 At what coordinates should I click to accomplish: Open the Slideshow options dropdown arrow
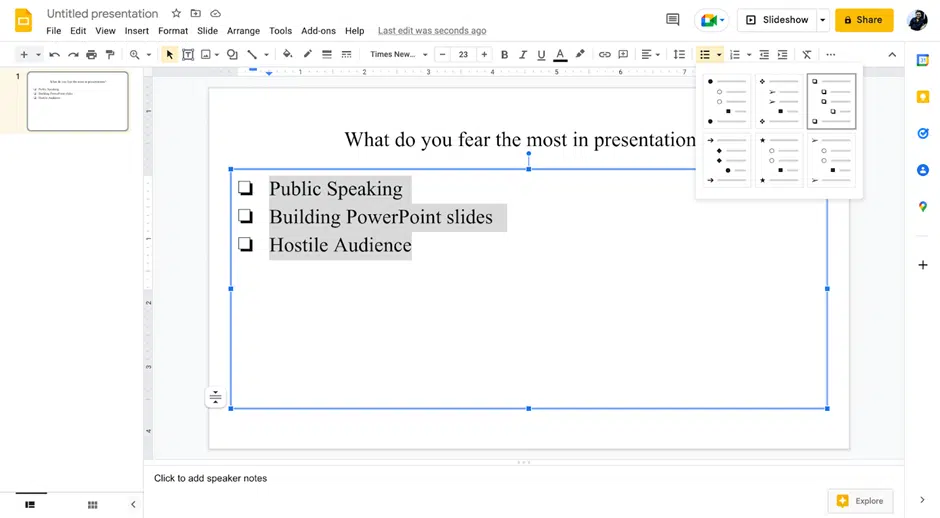pos(822,20)
